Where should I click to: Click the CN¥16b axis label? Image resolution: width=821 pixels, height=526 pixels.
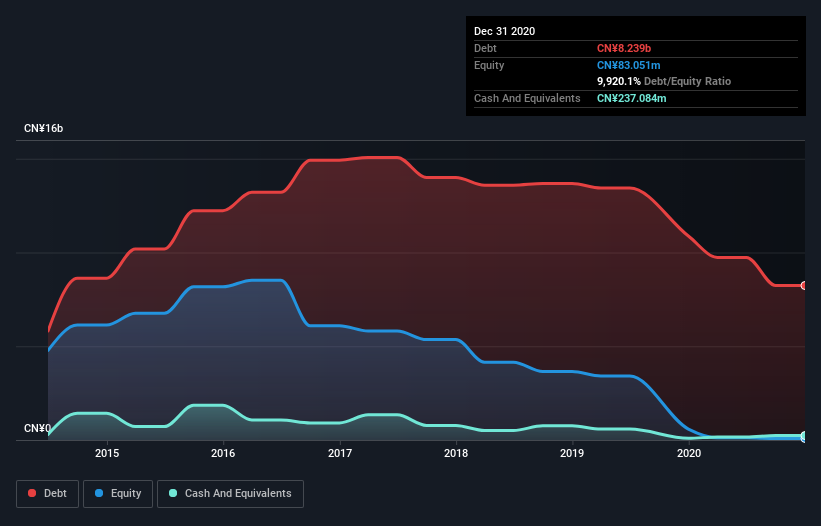click(x=43, y=128)
